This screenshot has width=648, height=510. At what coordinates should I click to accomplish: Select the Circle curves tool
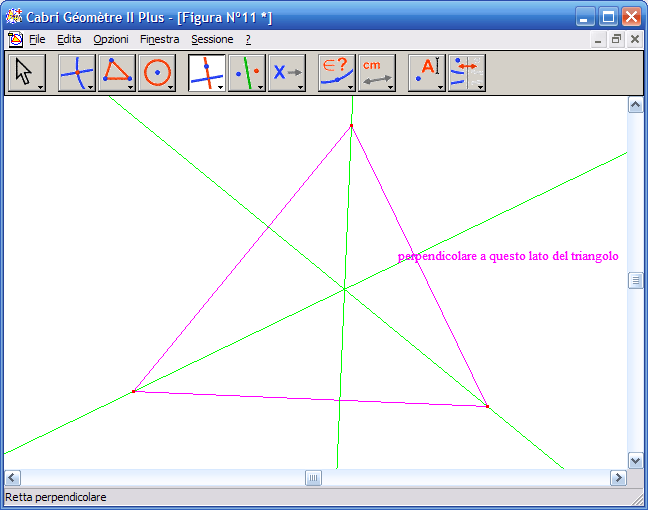[x=157, y=73]
